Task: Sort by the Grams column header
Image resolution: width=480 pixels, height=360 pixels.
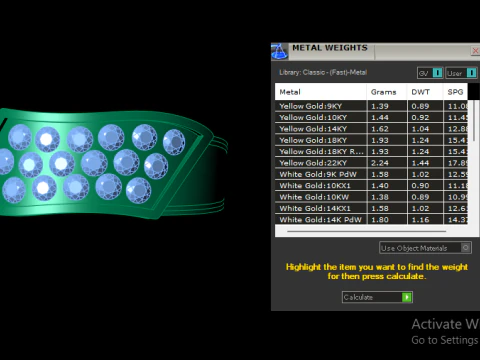Action: click(x=387, y=92)
